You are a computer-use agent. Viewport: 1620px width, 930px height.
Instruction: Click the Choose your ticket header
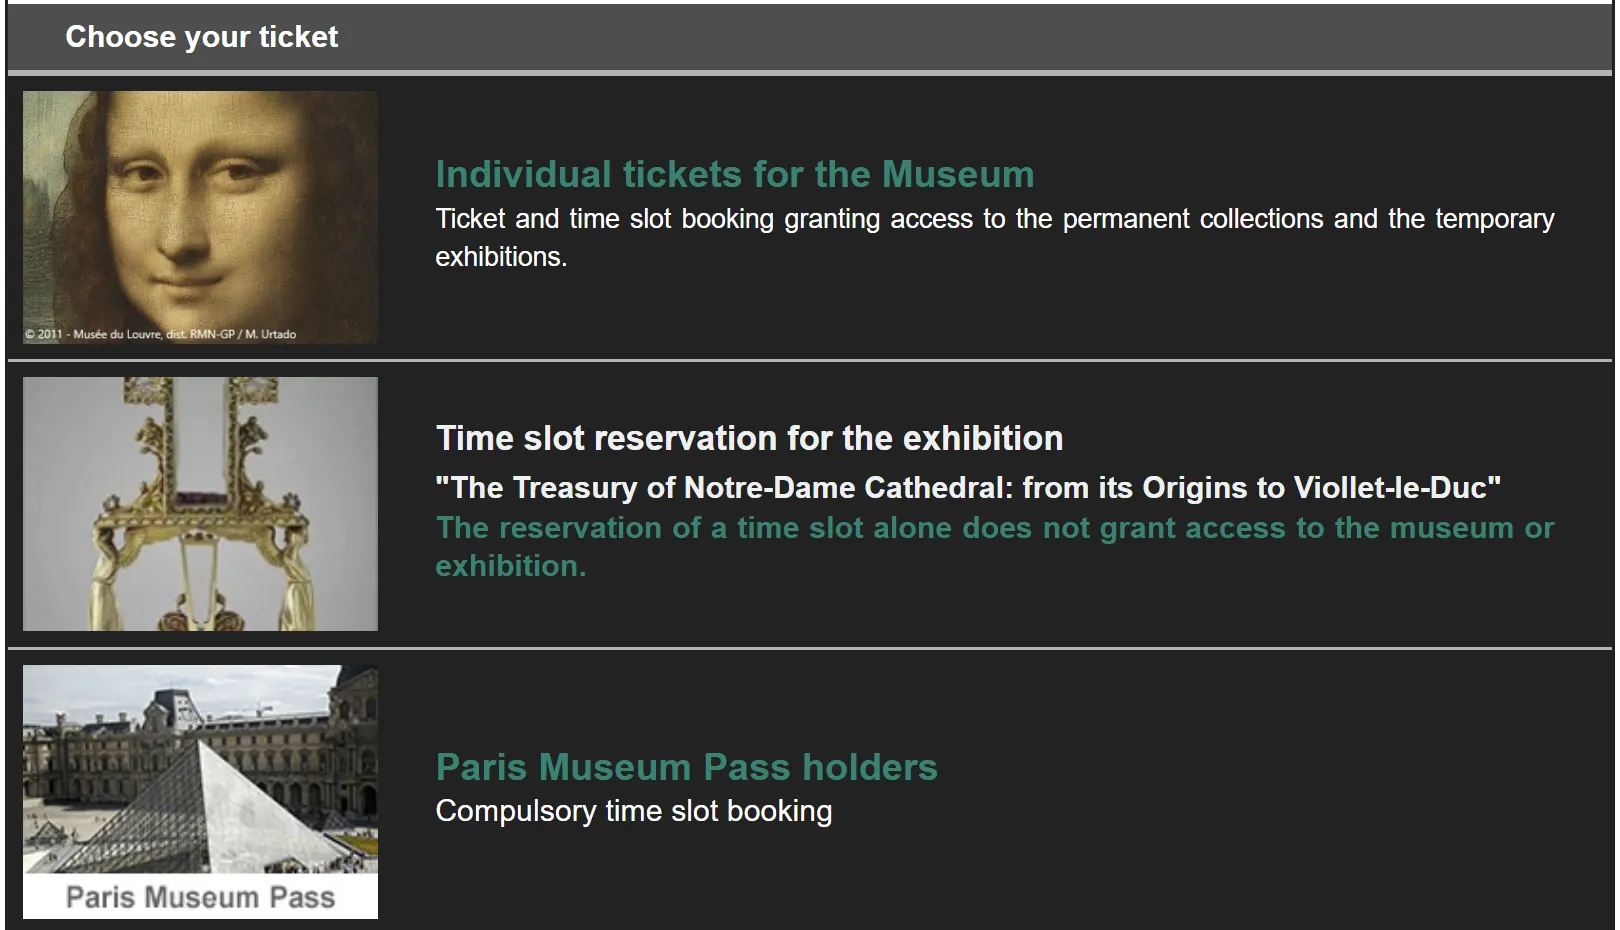[201, 37]
